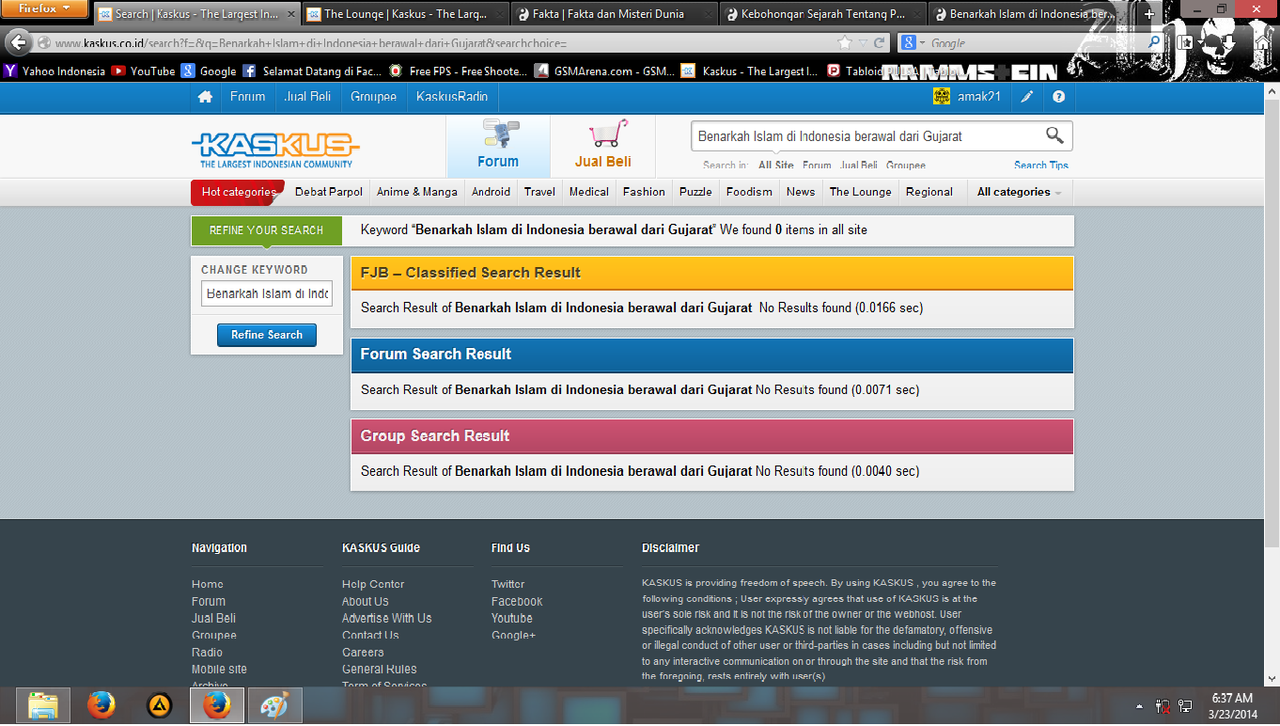Open Debat Parpol category

click(329, 192)
